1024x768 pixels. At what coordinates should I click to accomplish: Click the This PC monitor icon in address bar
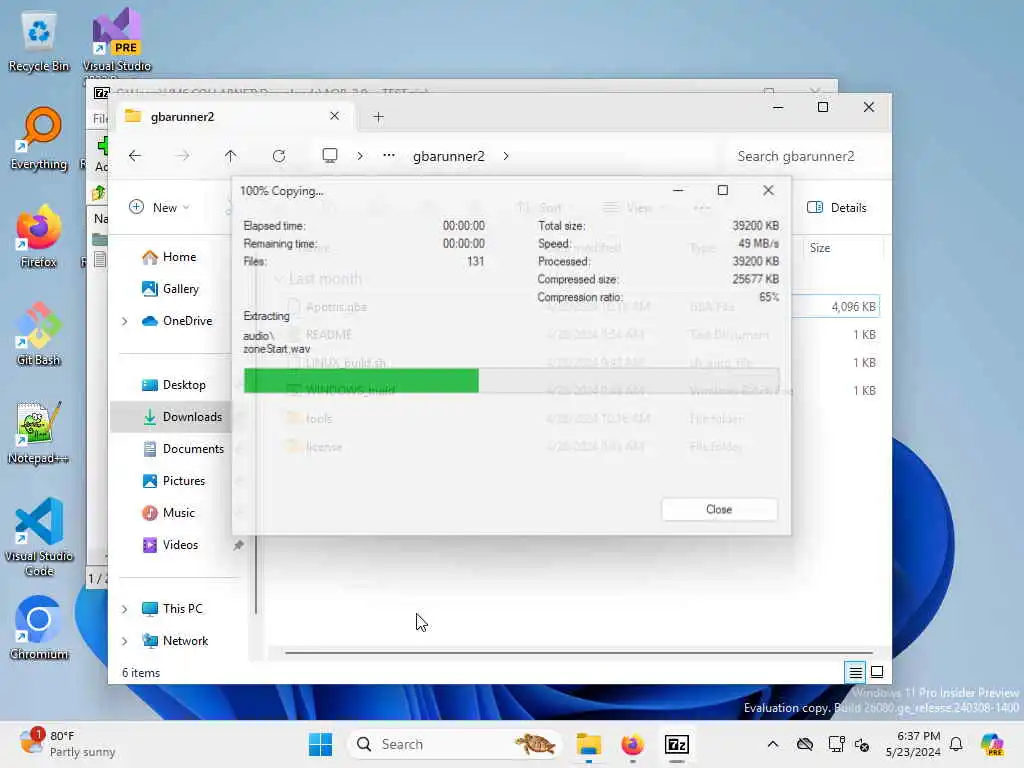click(x=330, y=156)
